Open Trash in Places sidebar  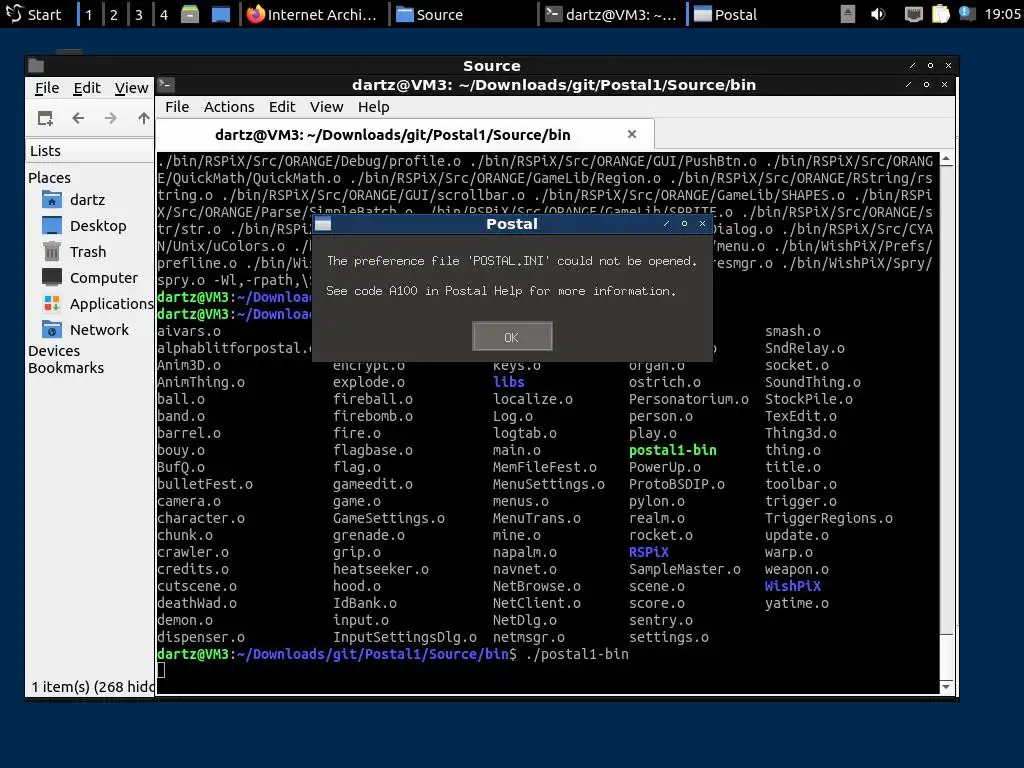pos(90,252)
